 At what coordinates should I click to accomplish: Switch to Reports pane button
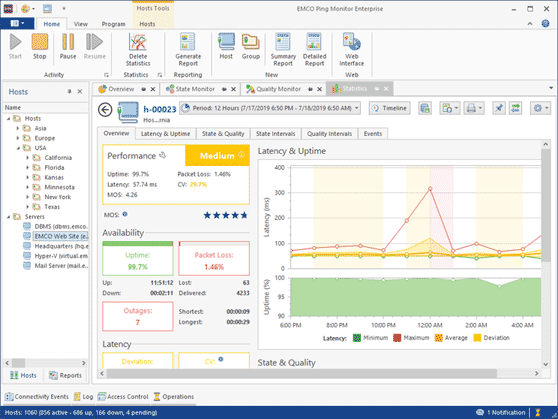[x=65, y=375]
